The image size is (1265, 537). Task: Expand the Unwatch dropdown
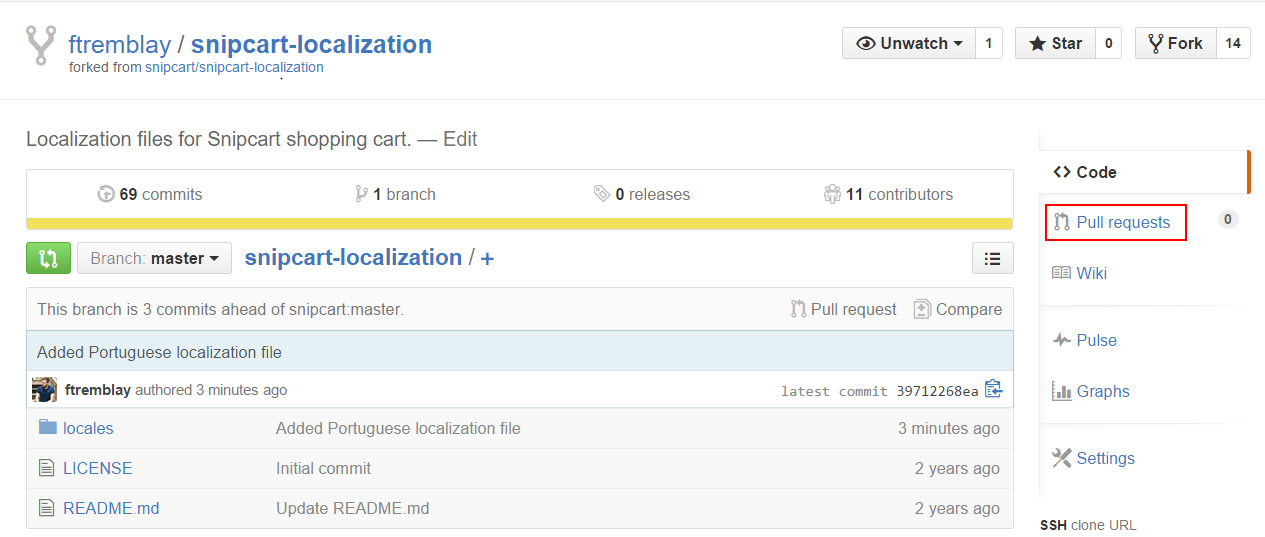(x=909, y=43)
